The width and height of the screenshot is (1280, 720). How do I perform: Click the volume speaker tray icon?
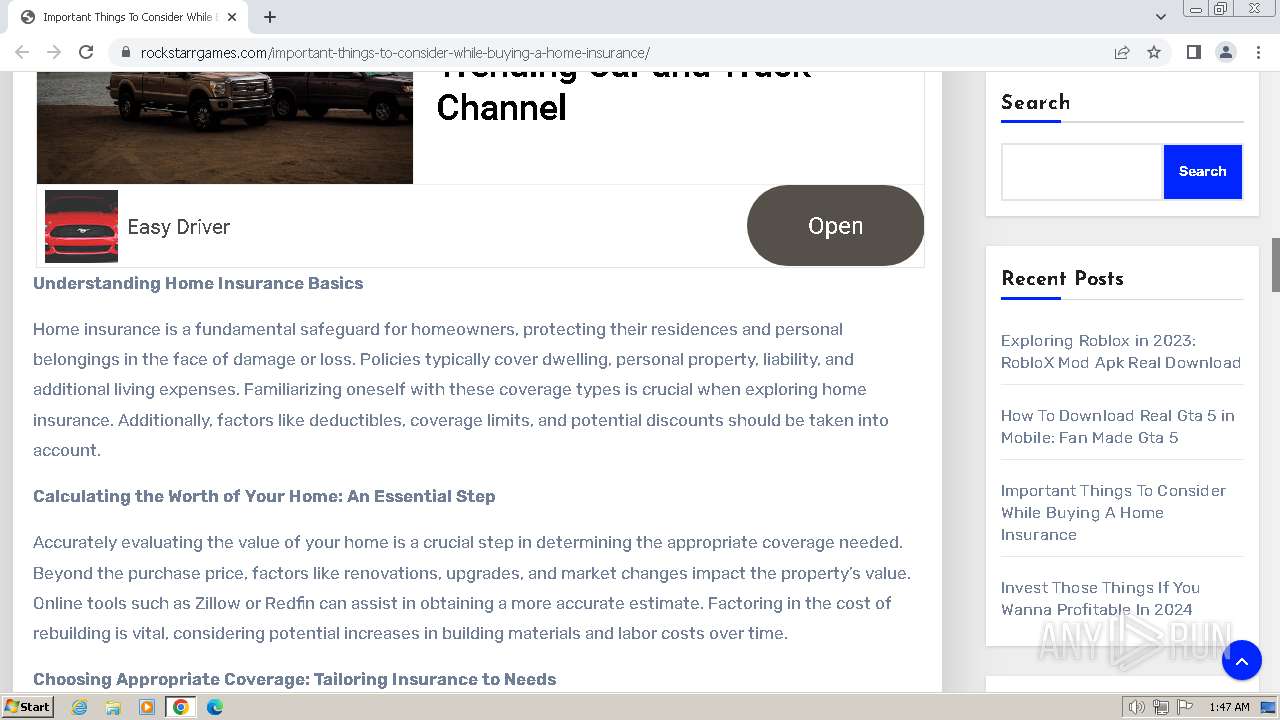pyautogui.click(x=1137, y=707)
